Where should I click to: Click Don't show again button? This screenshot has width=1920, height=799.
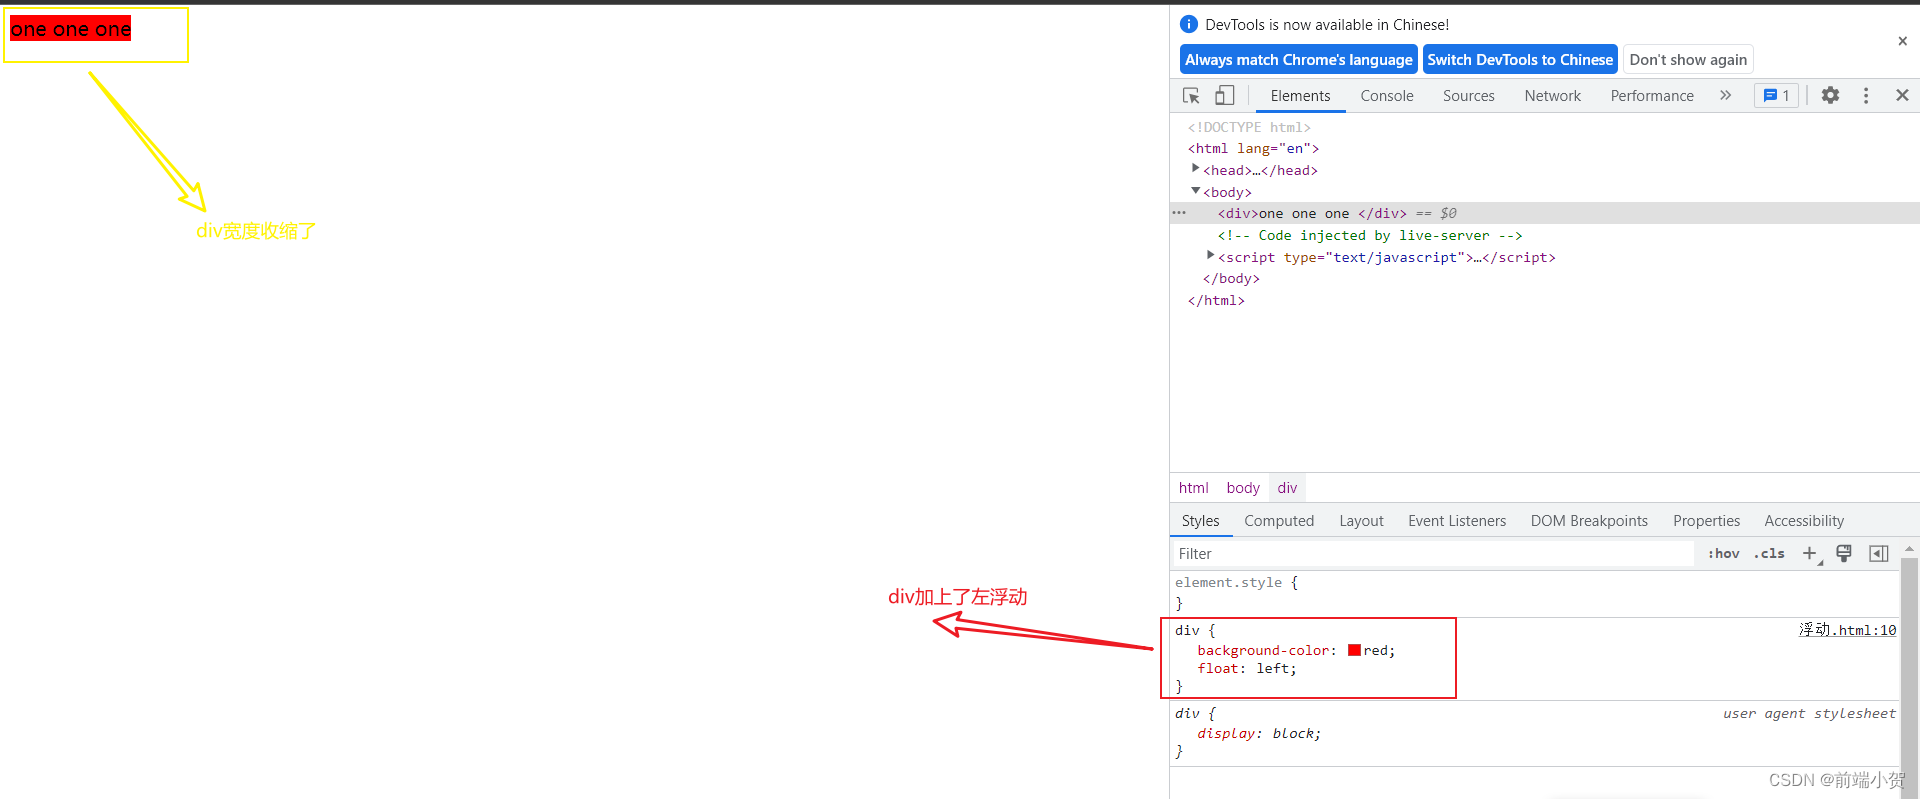pyautogui.click(x=1688, y=60)
